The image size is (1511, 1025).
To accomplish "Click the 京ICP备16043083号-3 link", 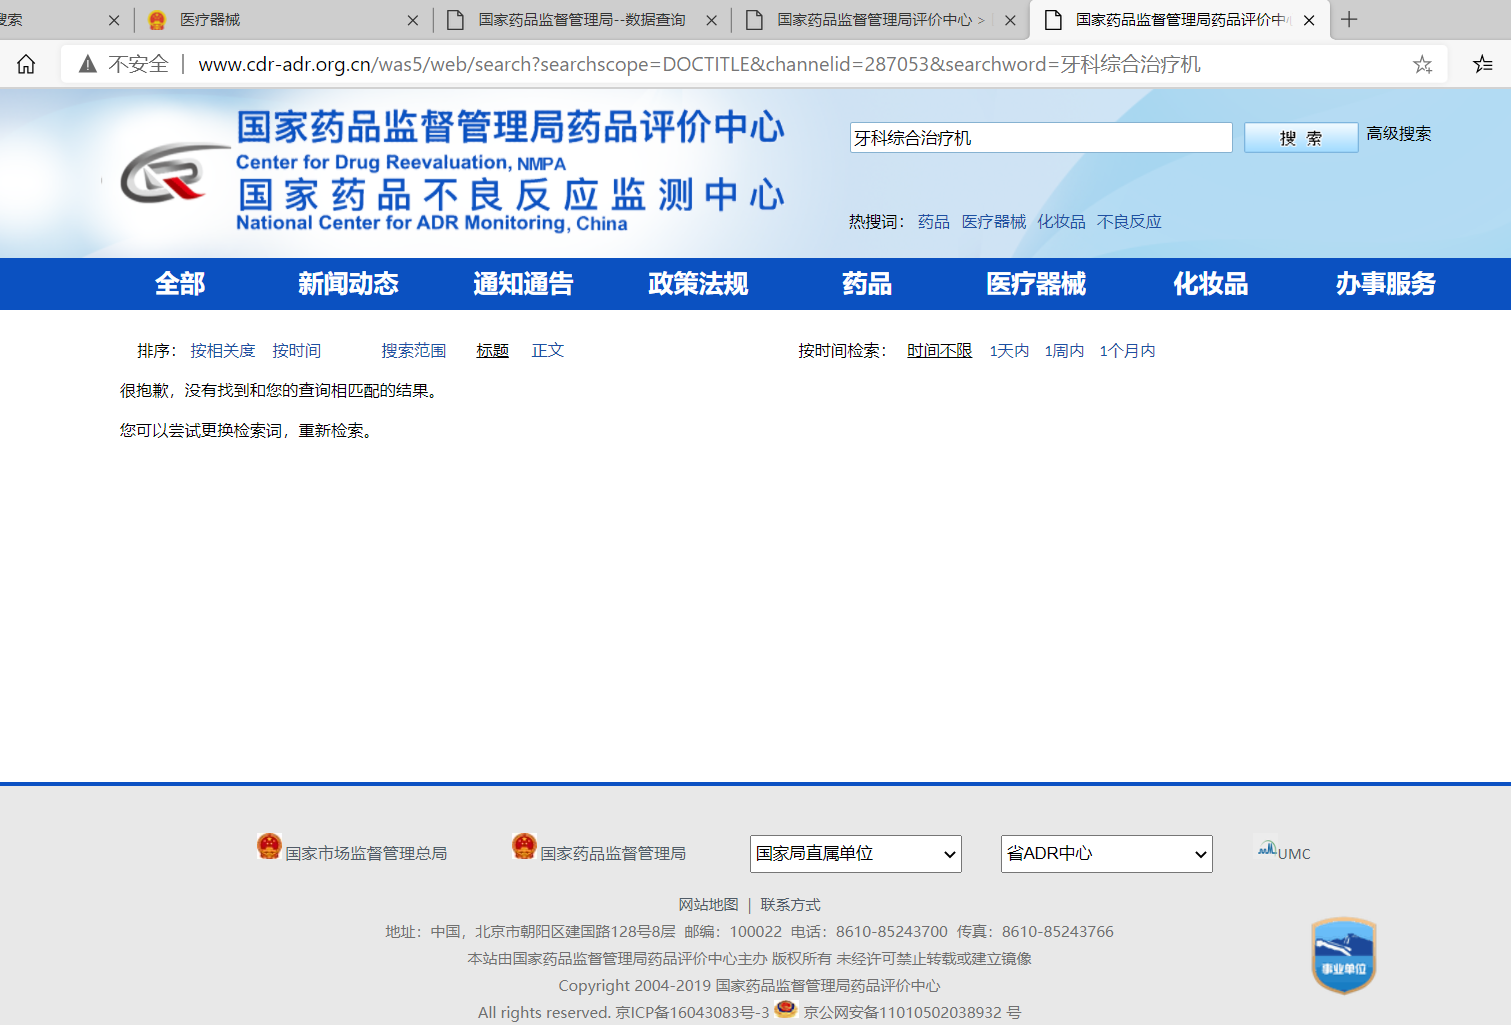I will tap(692, 1013).
